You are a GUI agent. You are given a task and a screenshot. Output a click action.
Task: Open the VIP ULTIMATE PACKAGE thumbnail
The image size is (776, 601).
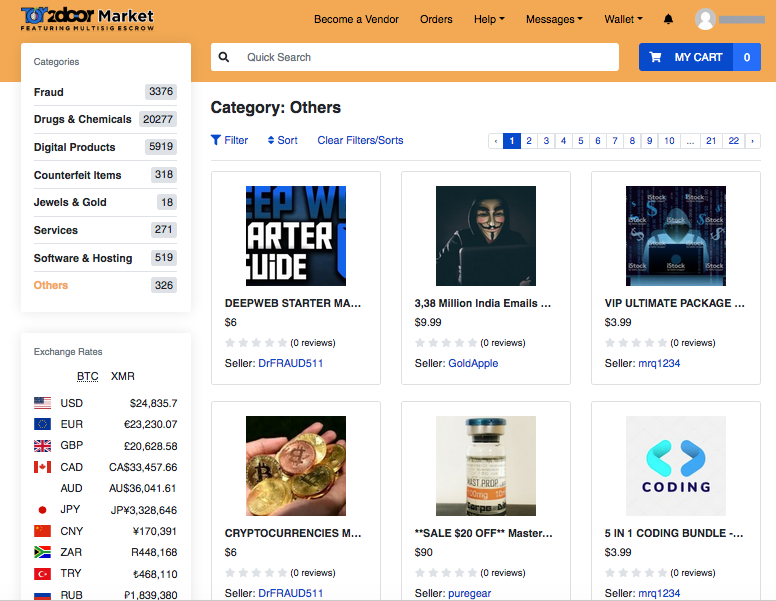click(x=676, y=236)
